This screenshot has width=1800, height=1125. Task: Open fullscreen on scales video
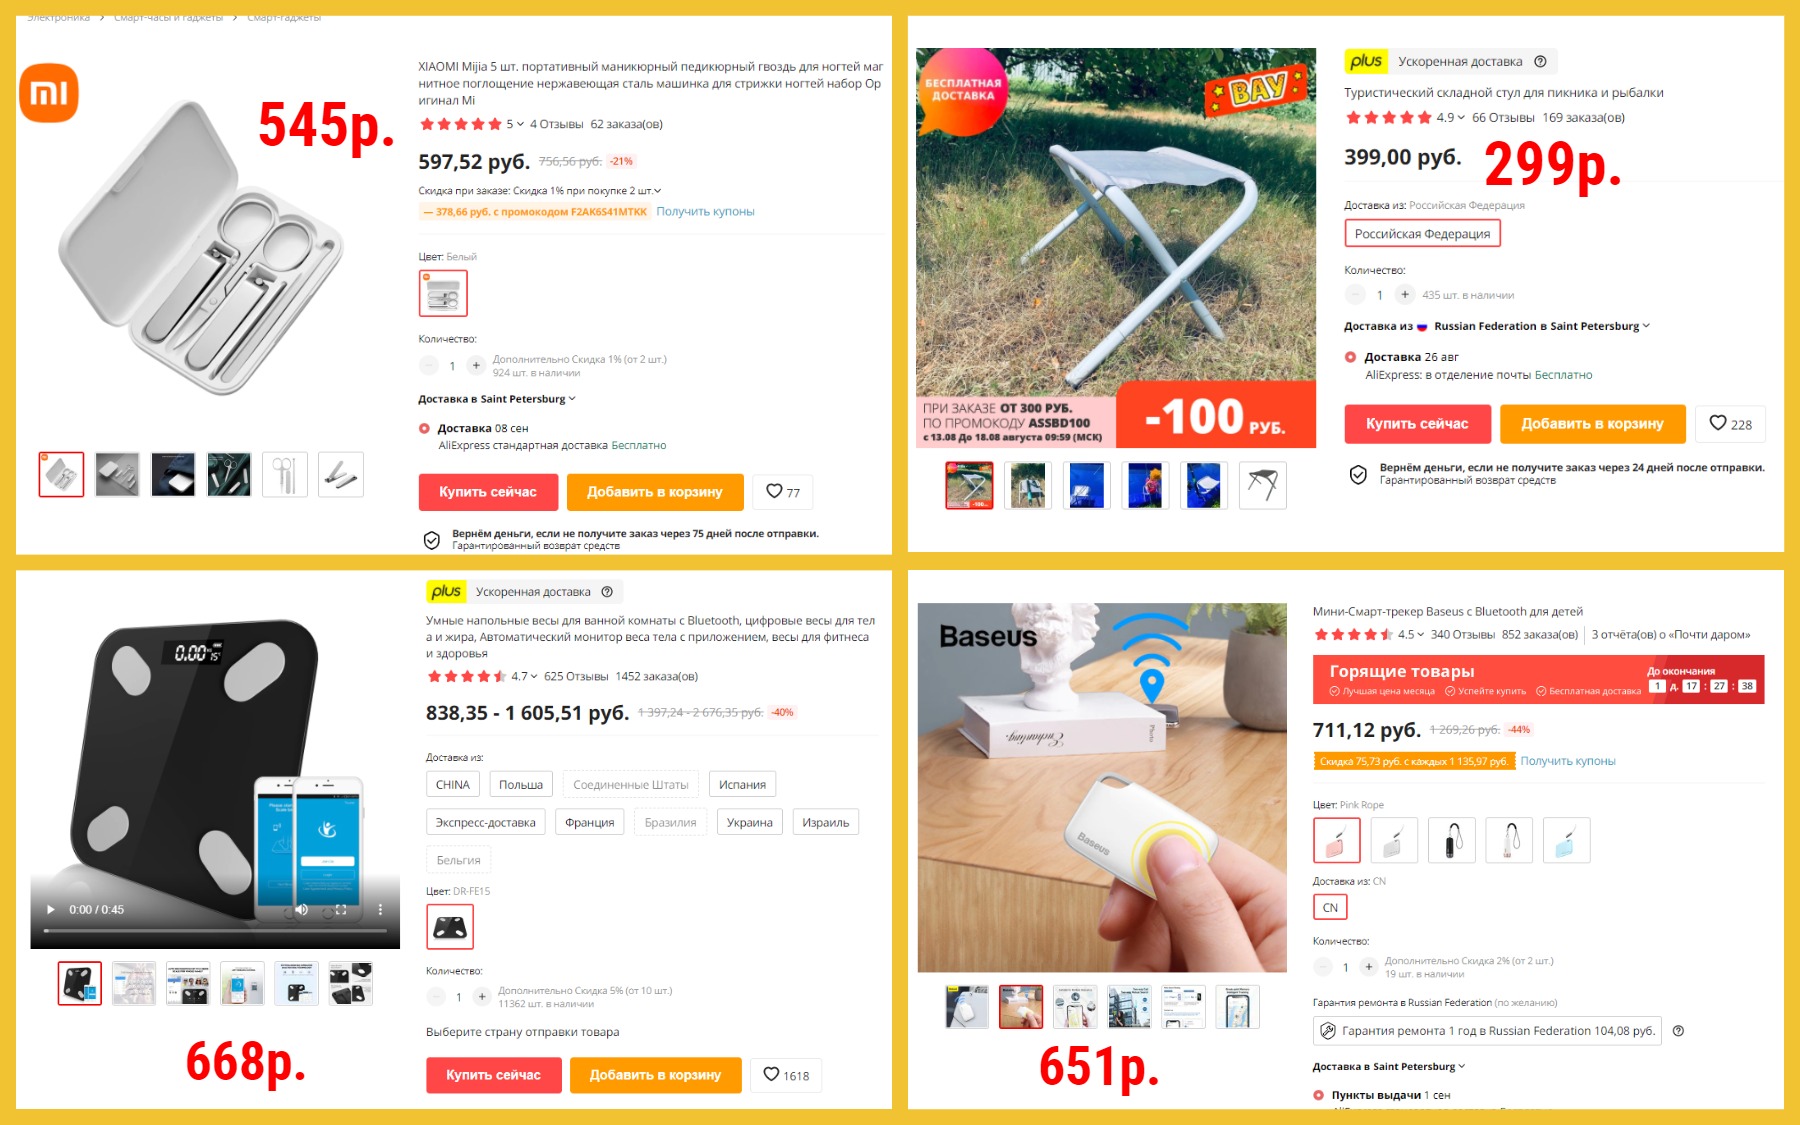point(341,909)
